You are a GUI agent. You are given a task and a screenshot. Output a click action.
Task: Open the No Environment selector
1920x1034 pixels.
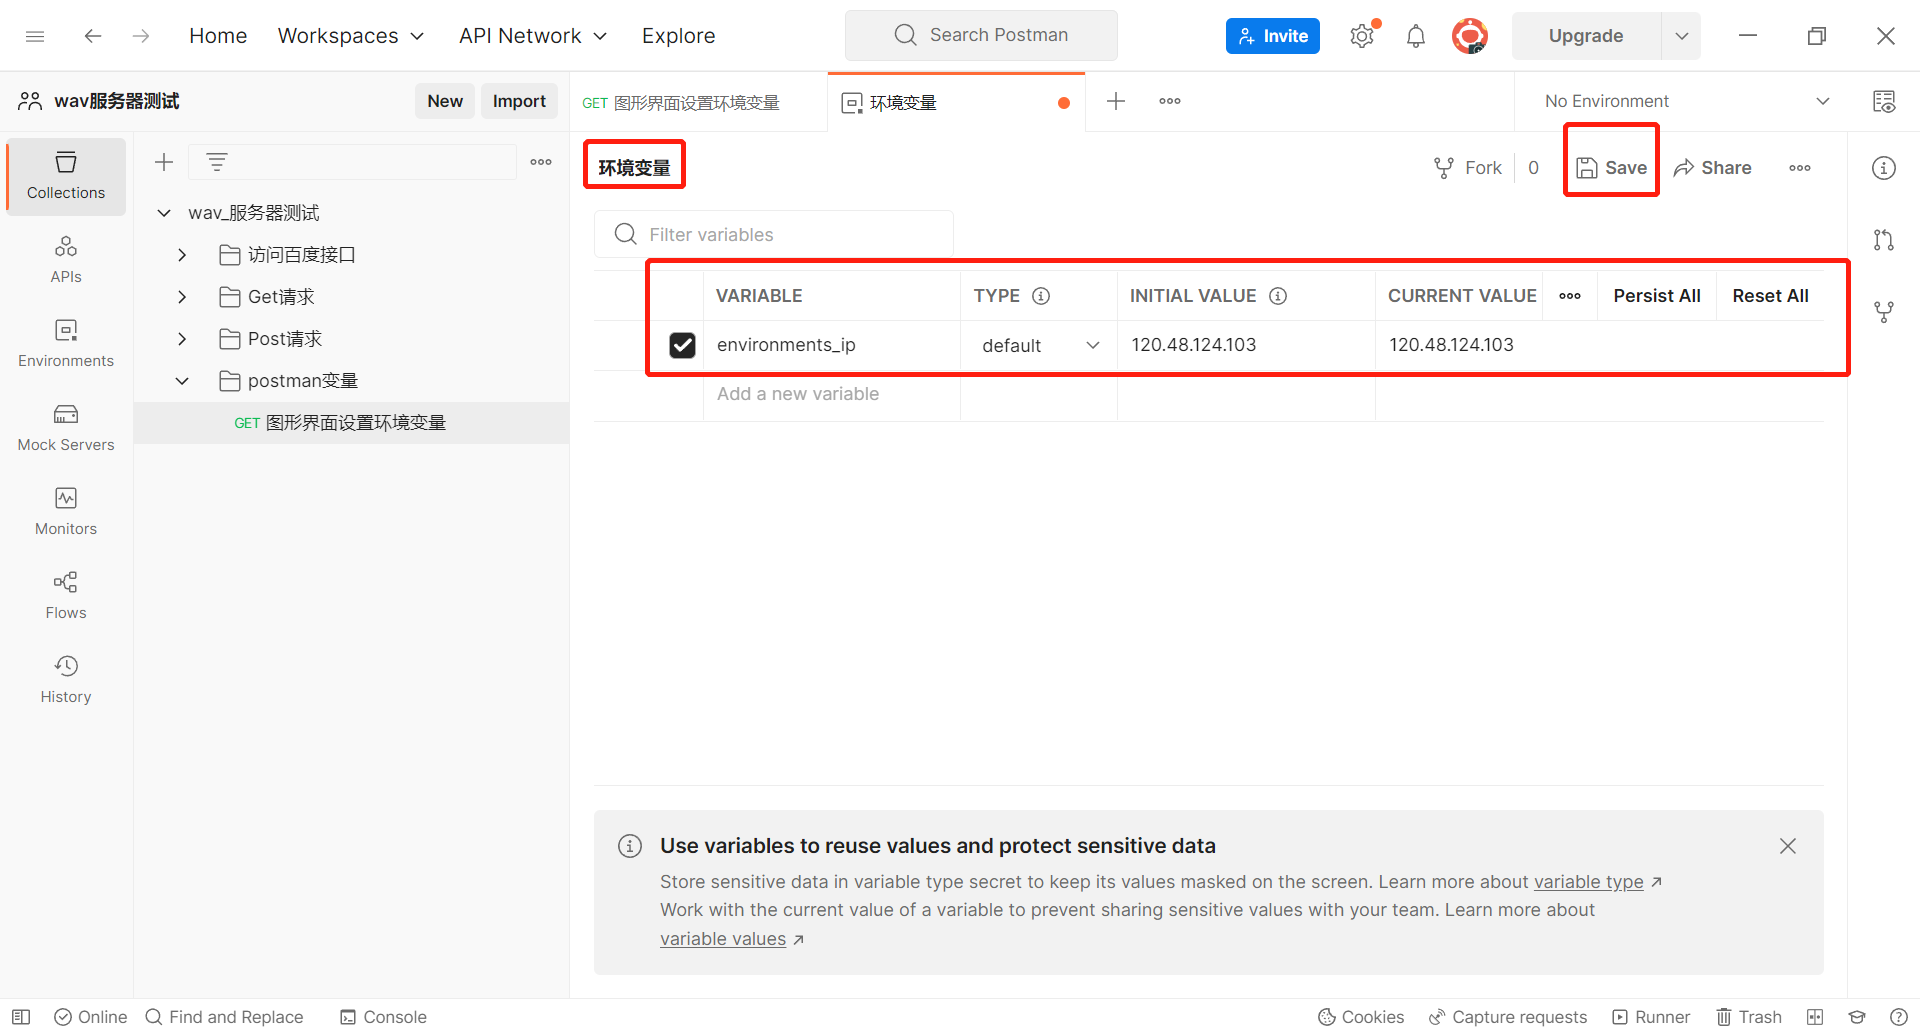click(1687, 101)
